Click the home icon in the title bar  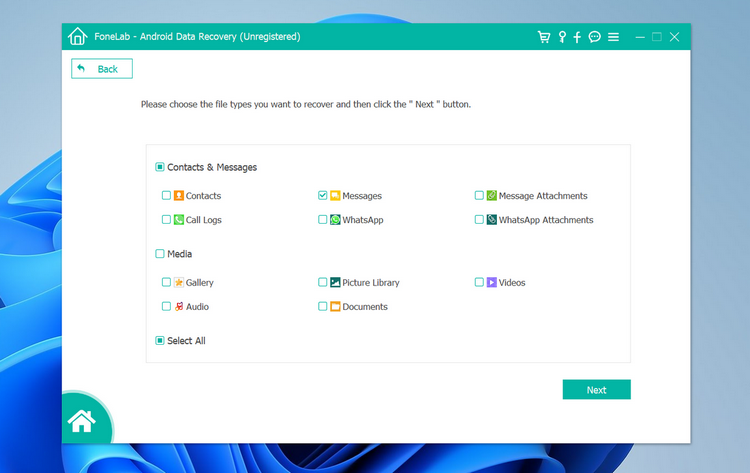coord(77,36)
